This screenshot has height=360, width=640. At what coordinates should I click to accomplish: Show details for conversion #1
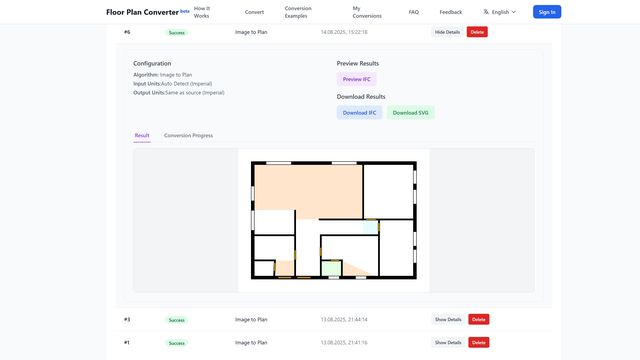point(448,342)
